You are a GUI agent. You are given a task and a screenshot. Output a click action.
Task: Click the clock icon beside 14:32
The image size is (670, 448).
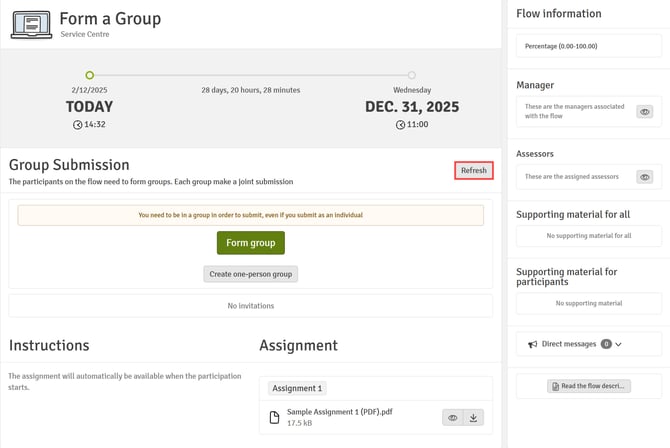[x=78, y=125]
